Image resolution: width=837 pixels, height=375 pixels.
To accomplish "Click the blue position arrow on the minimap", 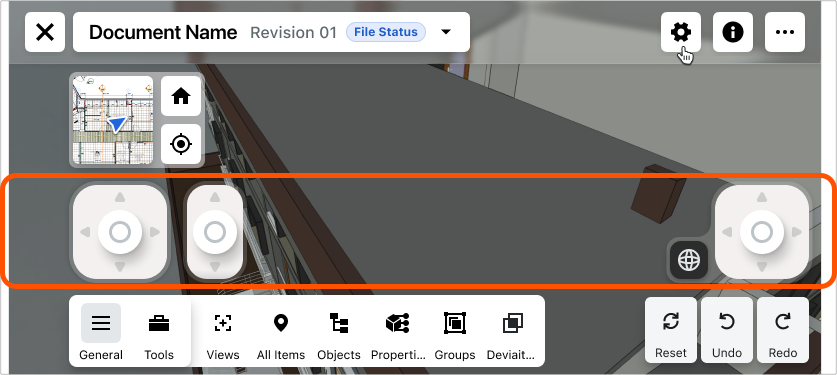I will [x=117, y=124].
